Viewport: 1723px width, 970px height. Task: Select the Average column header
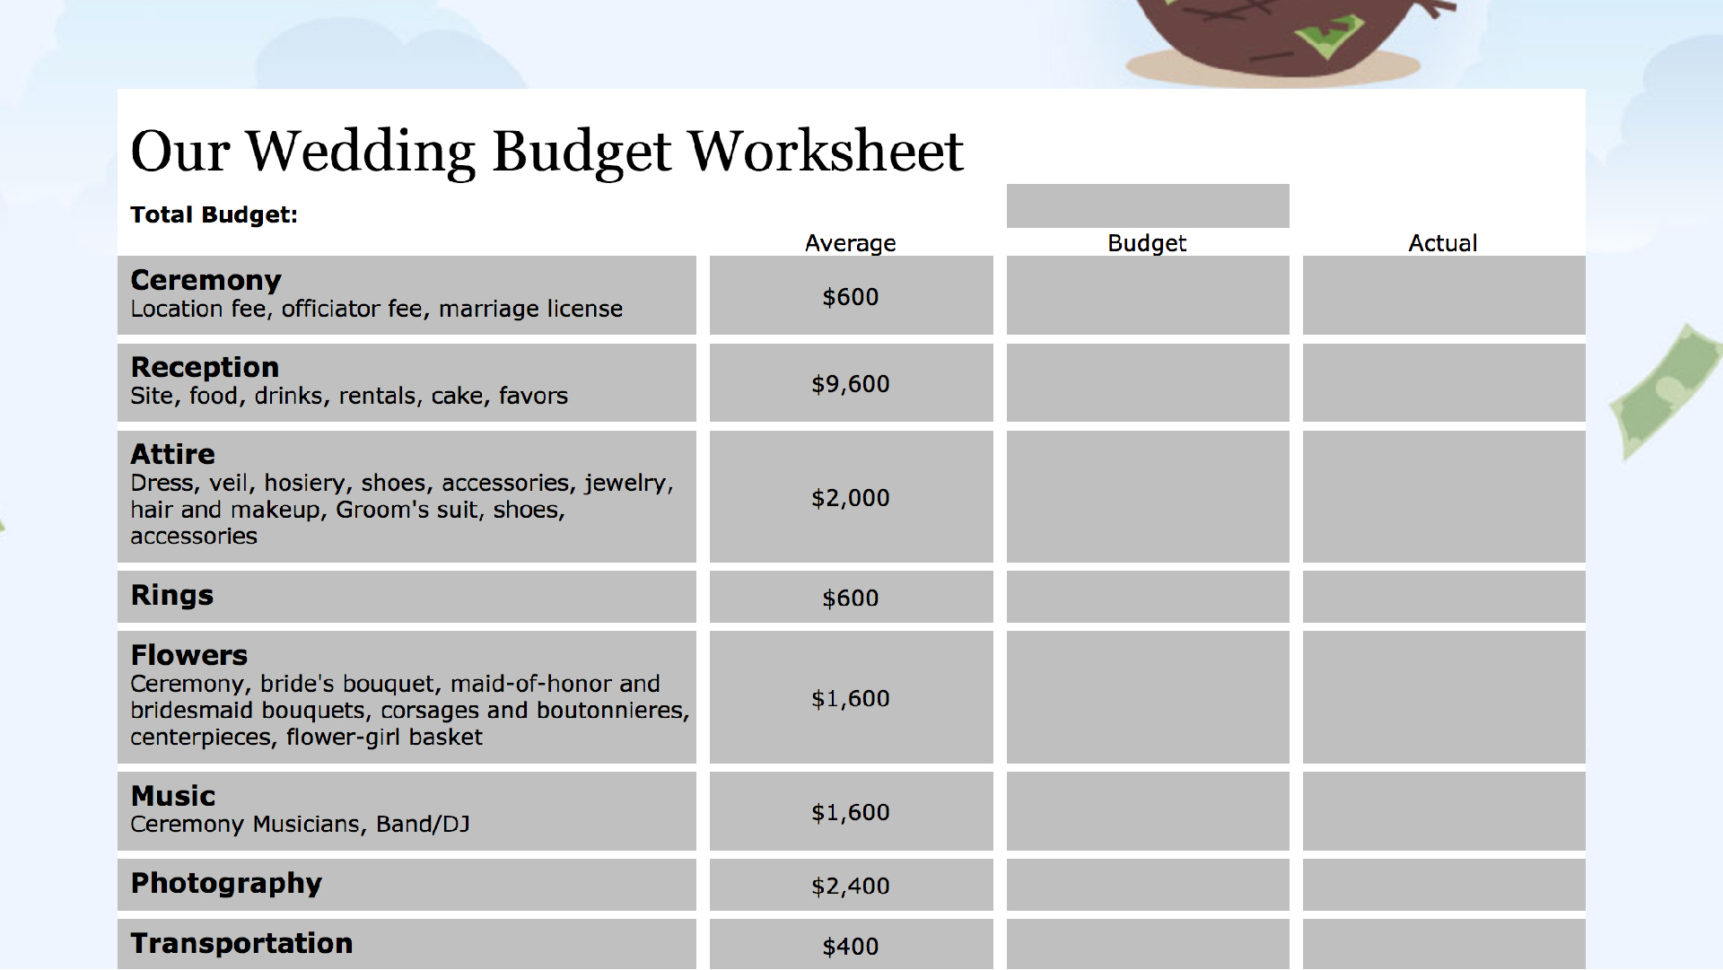pyautogui.click(x=849, y=242)
